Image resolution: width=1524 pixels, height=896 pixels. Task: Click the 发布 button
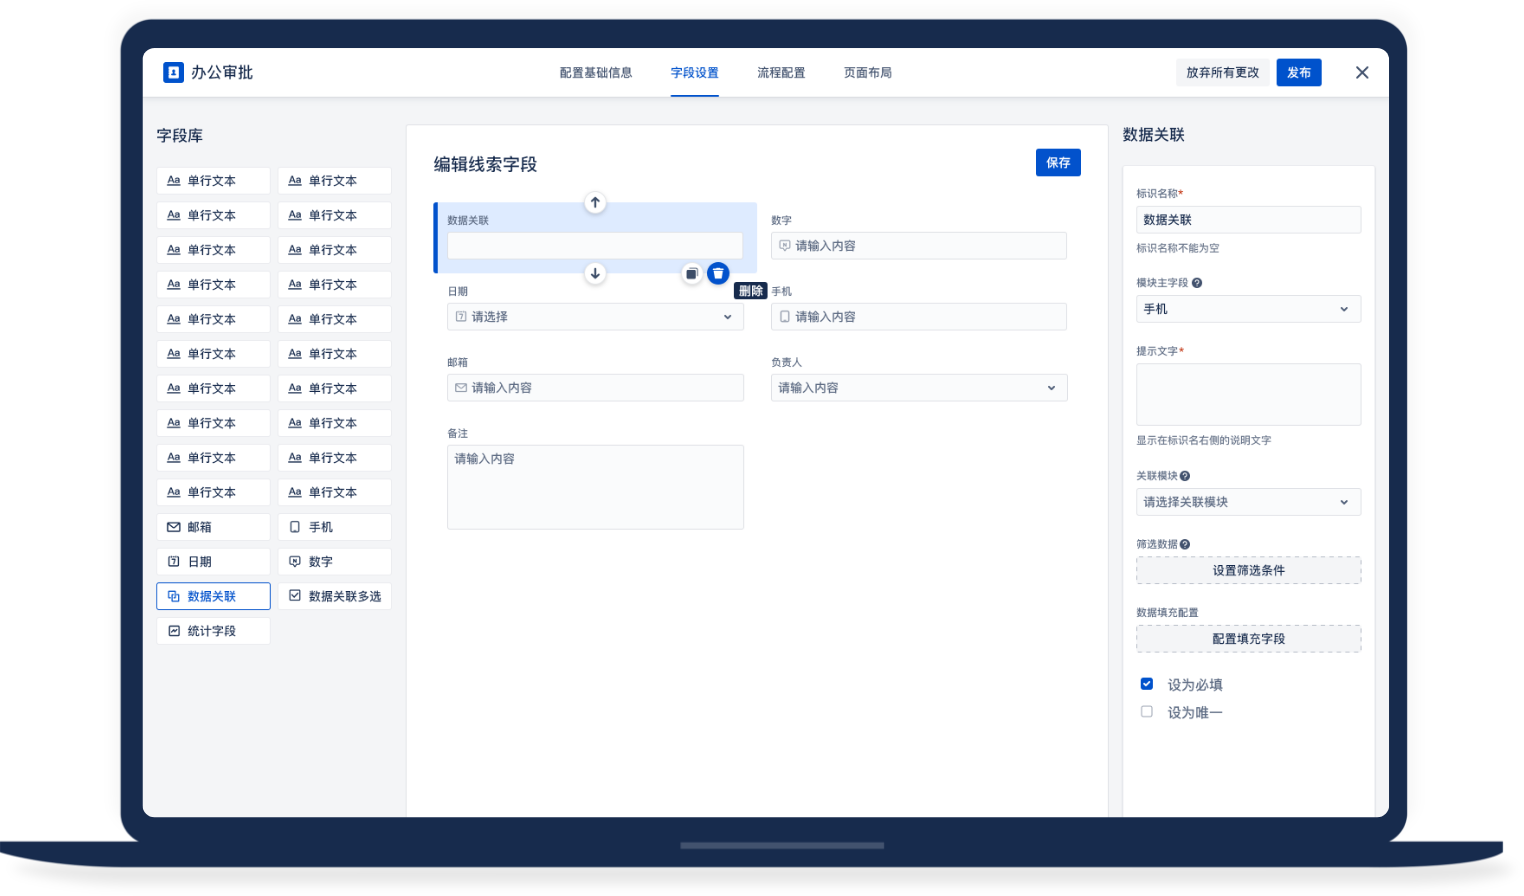[x=1298, y=73]
